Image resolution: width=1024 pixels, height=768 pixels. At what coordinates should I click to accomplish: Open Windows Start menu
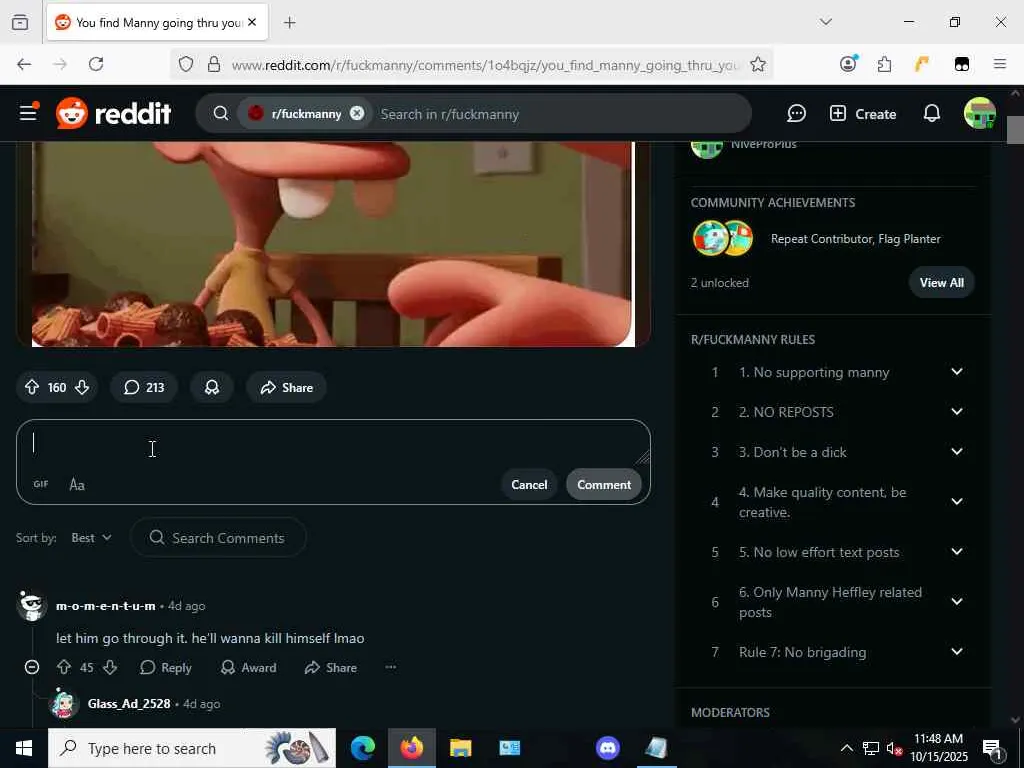[24, 748]
